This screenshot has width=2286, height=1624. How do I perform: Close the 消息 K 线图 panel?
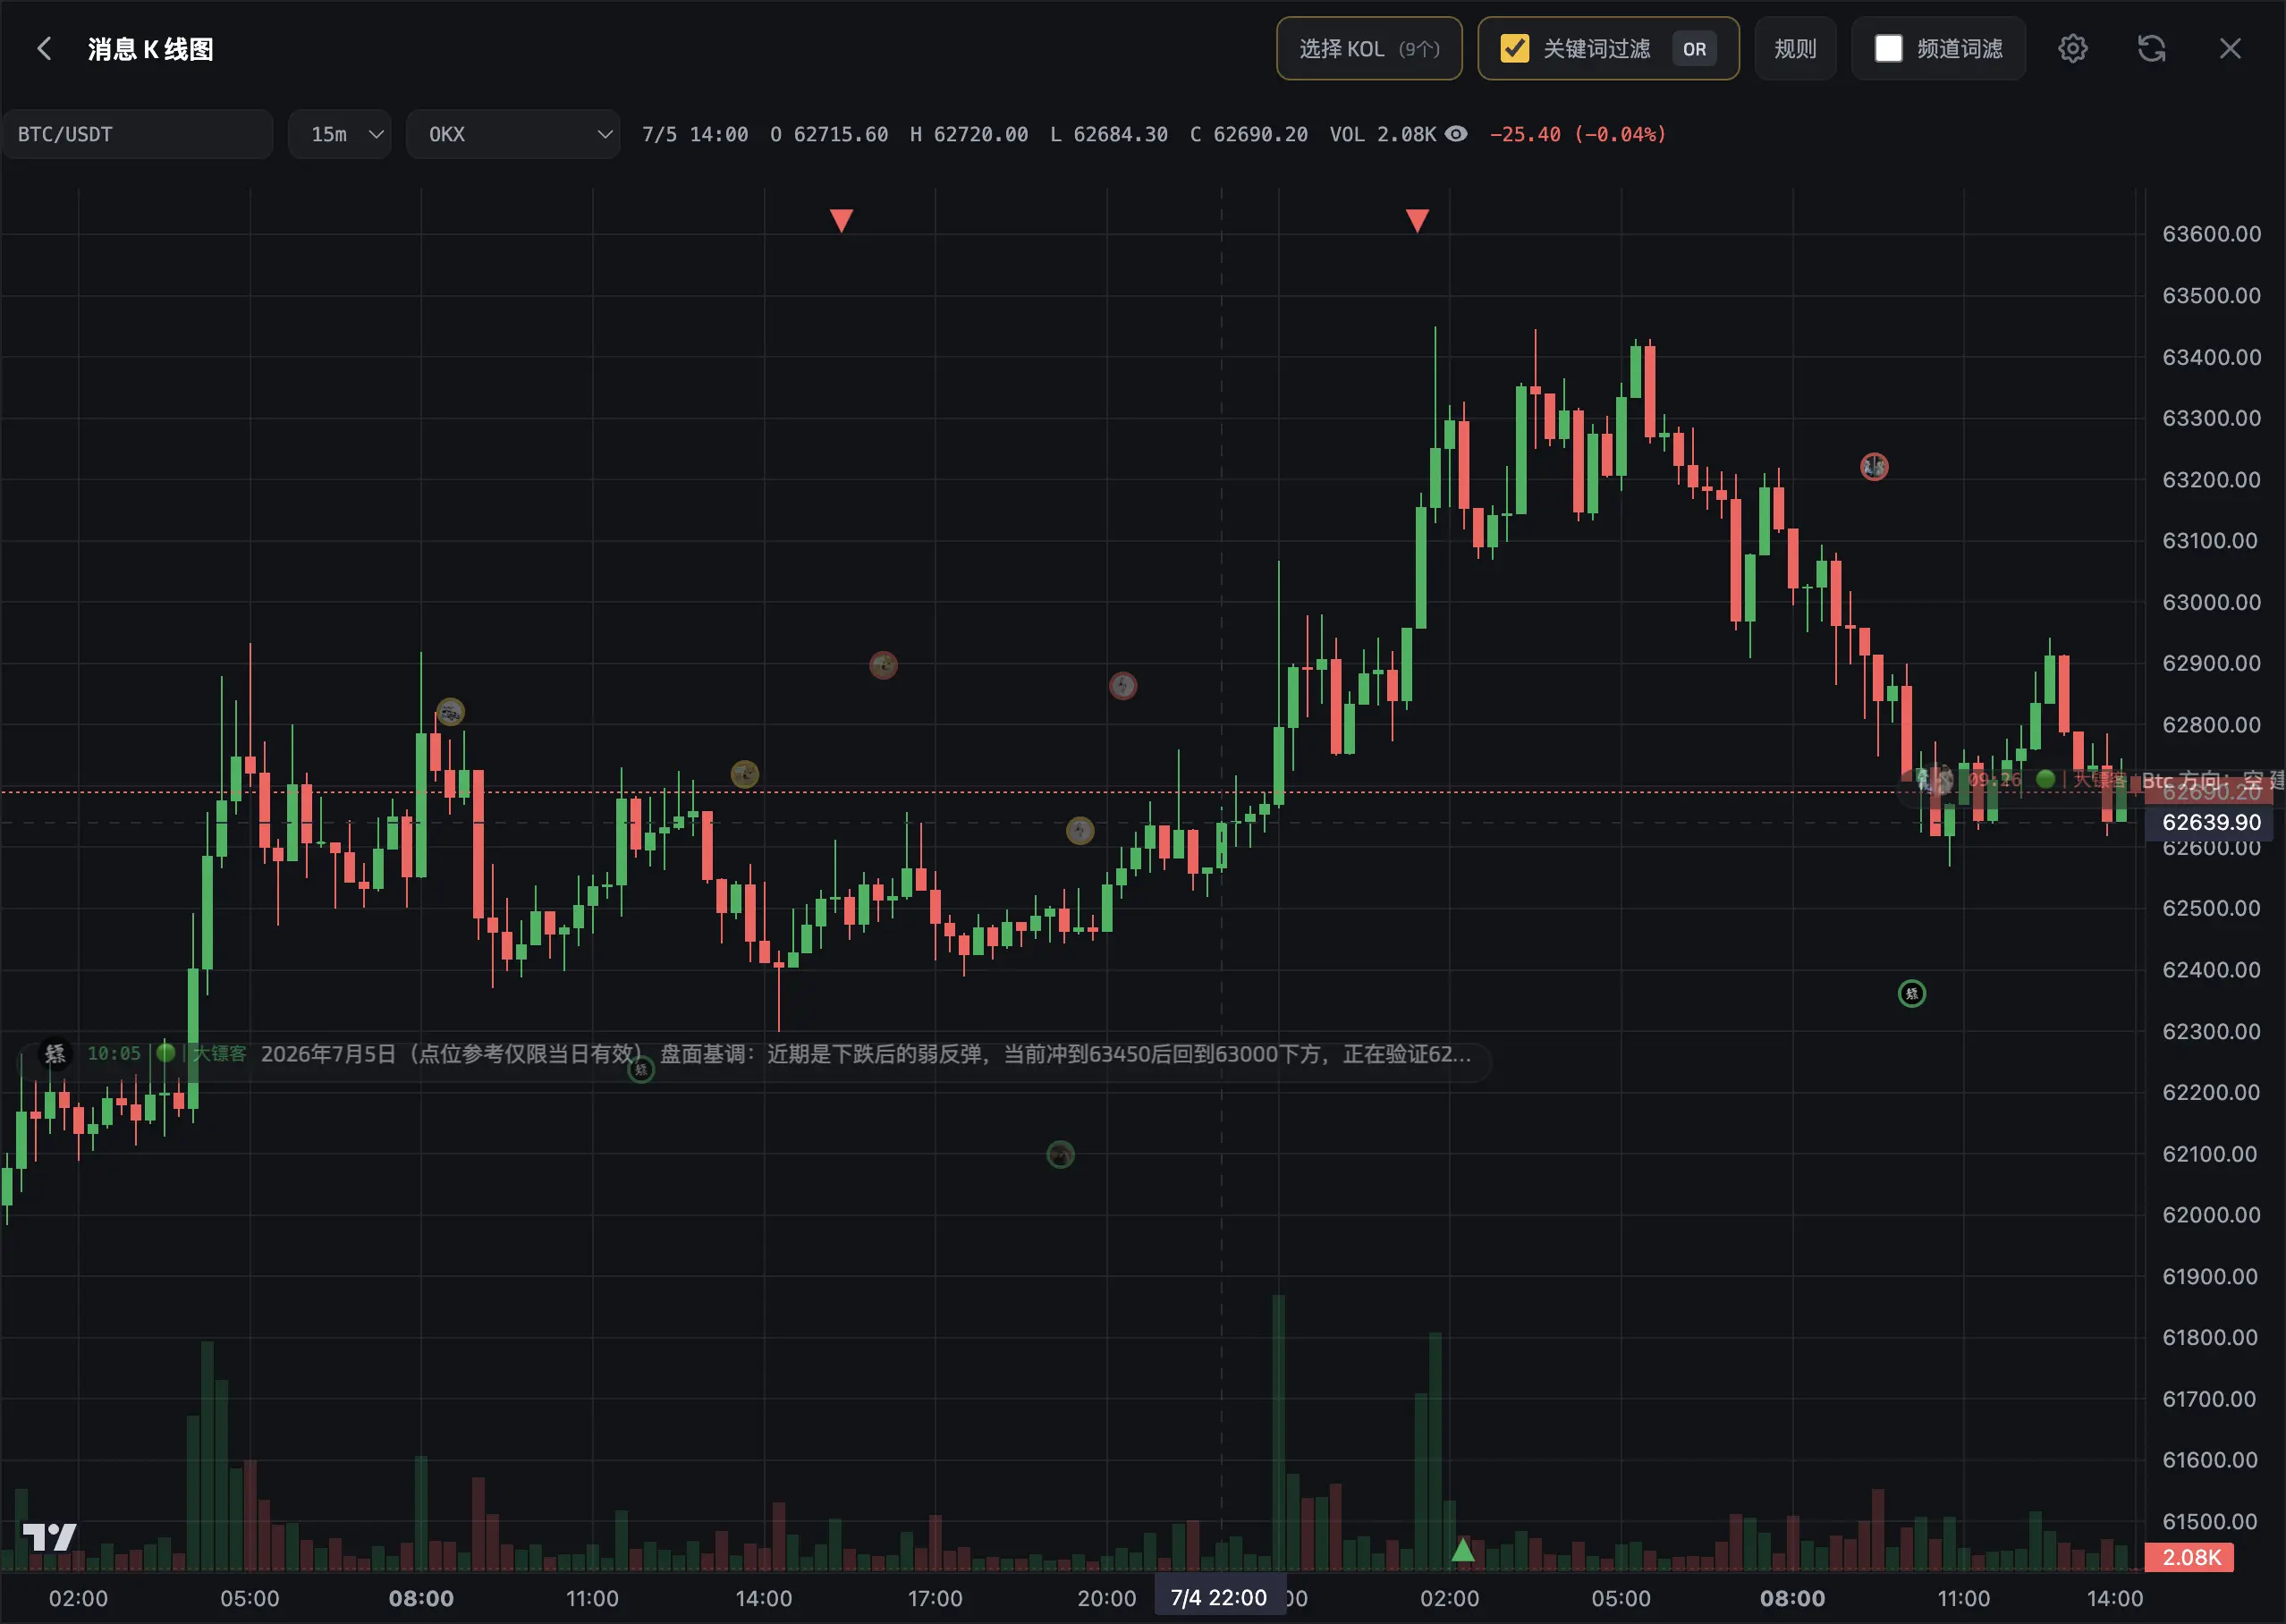[x=2230, y=48]
